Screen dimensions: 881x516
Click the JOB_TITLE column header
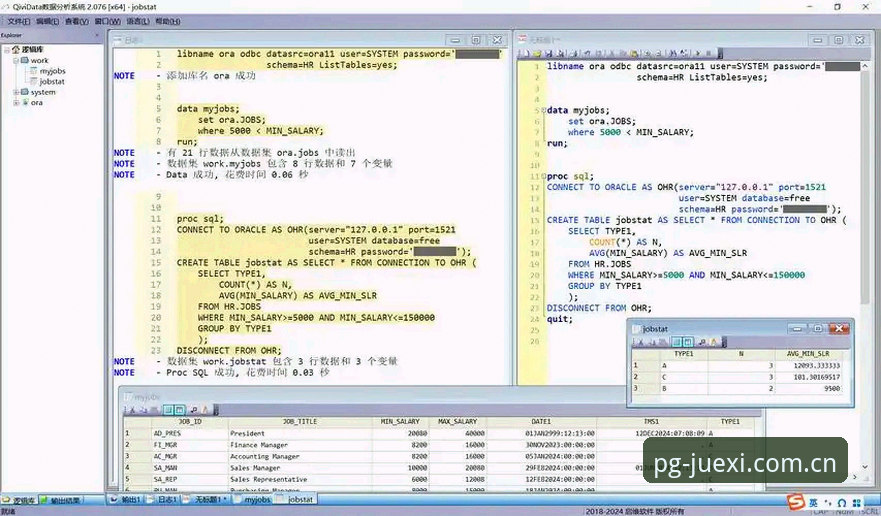click(x=299, y=422)
